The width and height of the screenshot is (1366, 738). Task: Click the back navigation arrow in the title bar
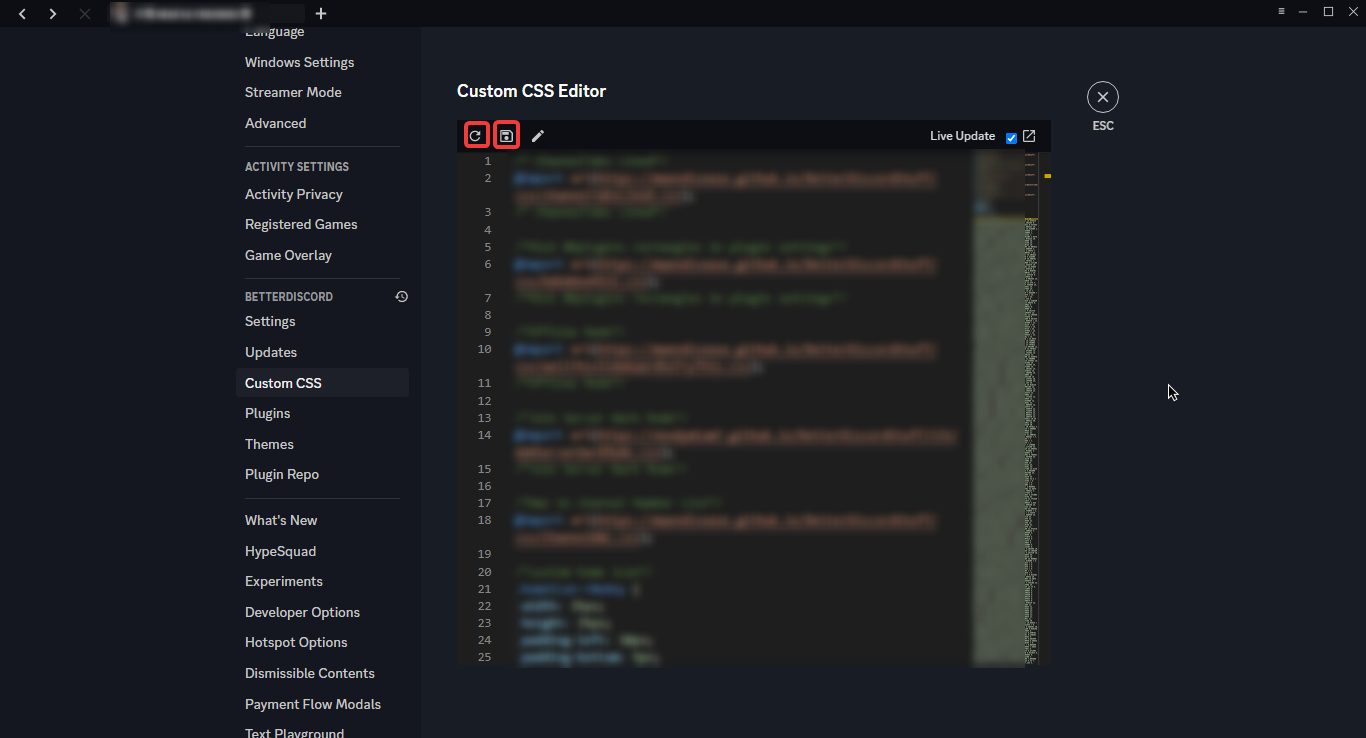coord(22,13)
